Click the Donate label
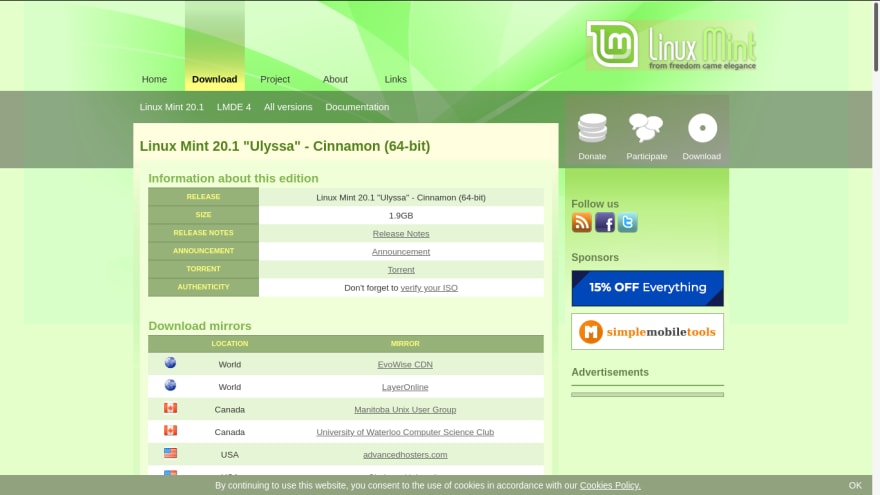Image resolution: width=880 pixels, height=495 pixels. pyautogui.click(x=592, y=156)
